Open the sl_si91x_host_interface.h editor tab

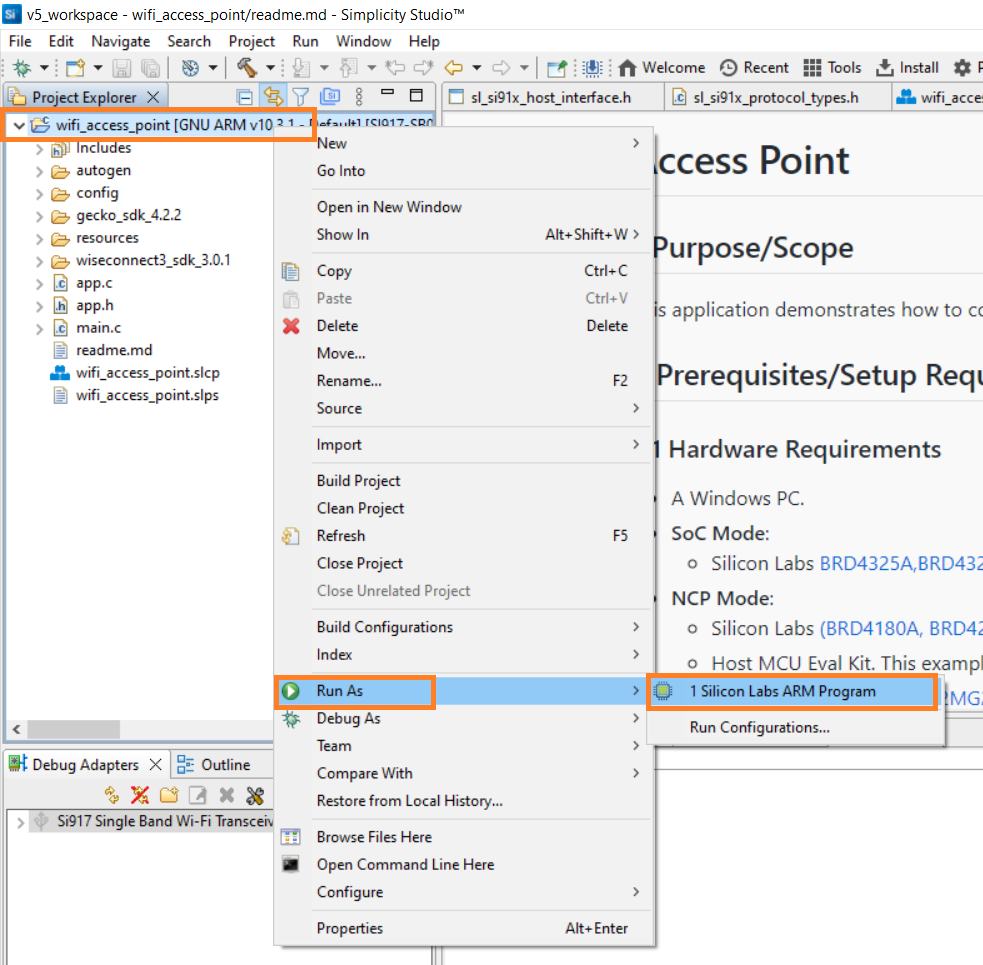click(552, 97)
